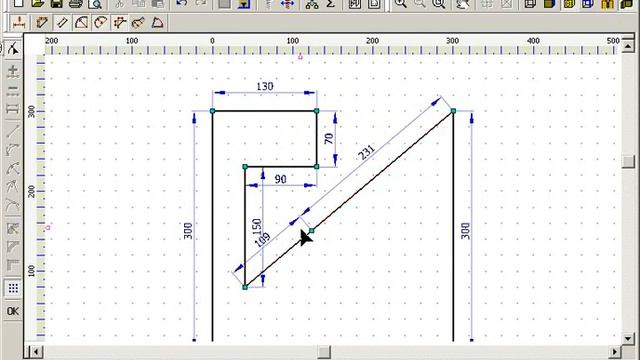The image size is (640, 360).
Task: Select the 130 dimension label
Action: (264, 87)
